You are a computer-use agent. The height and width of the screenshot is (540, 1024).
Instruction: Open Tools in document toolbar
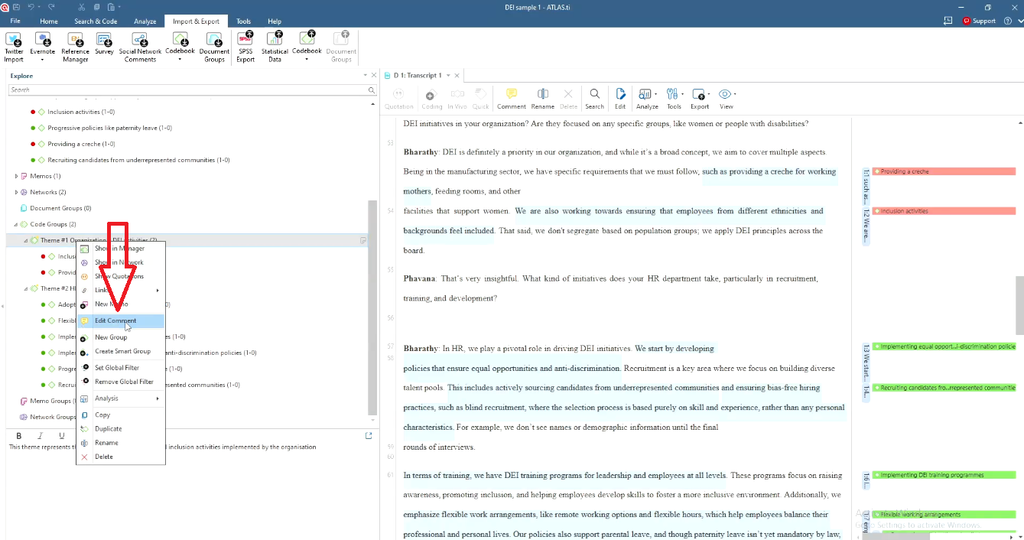coord(674,99)
